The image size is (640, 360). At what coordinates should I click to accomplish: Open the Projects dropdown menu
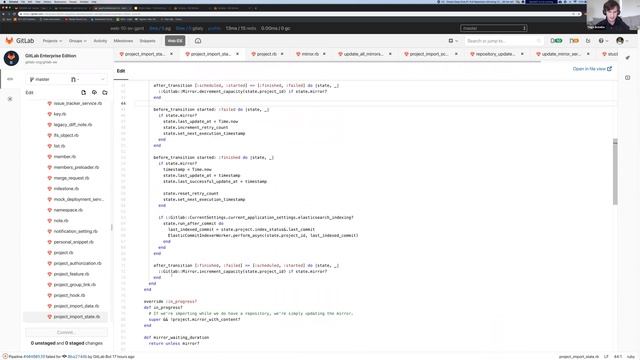click(x=52, y=41)
